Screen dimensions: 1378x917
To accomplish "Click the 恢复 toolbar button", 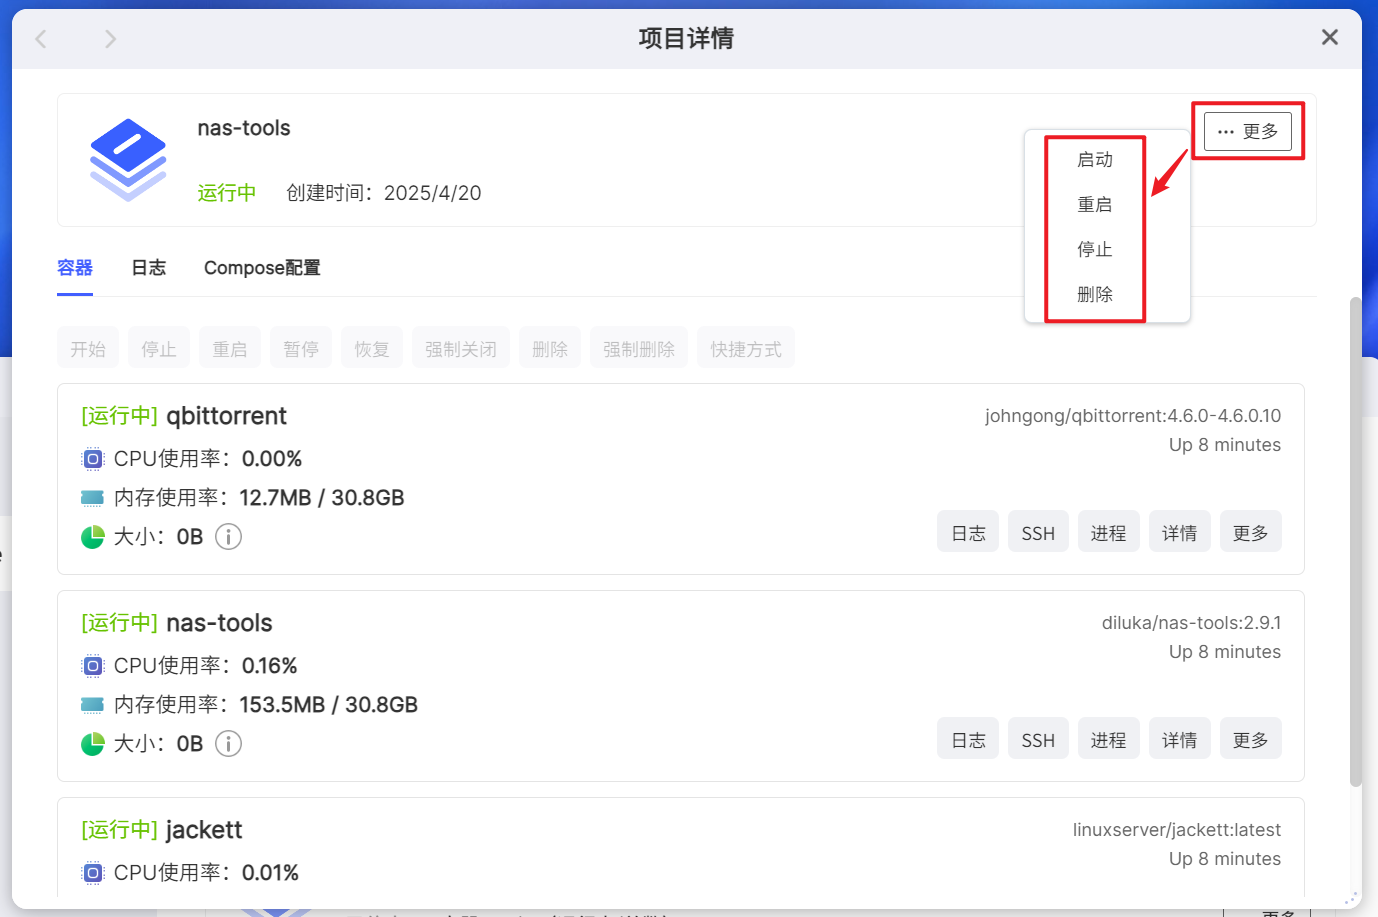I will click(372, 348).
